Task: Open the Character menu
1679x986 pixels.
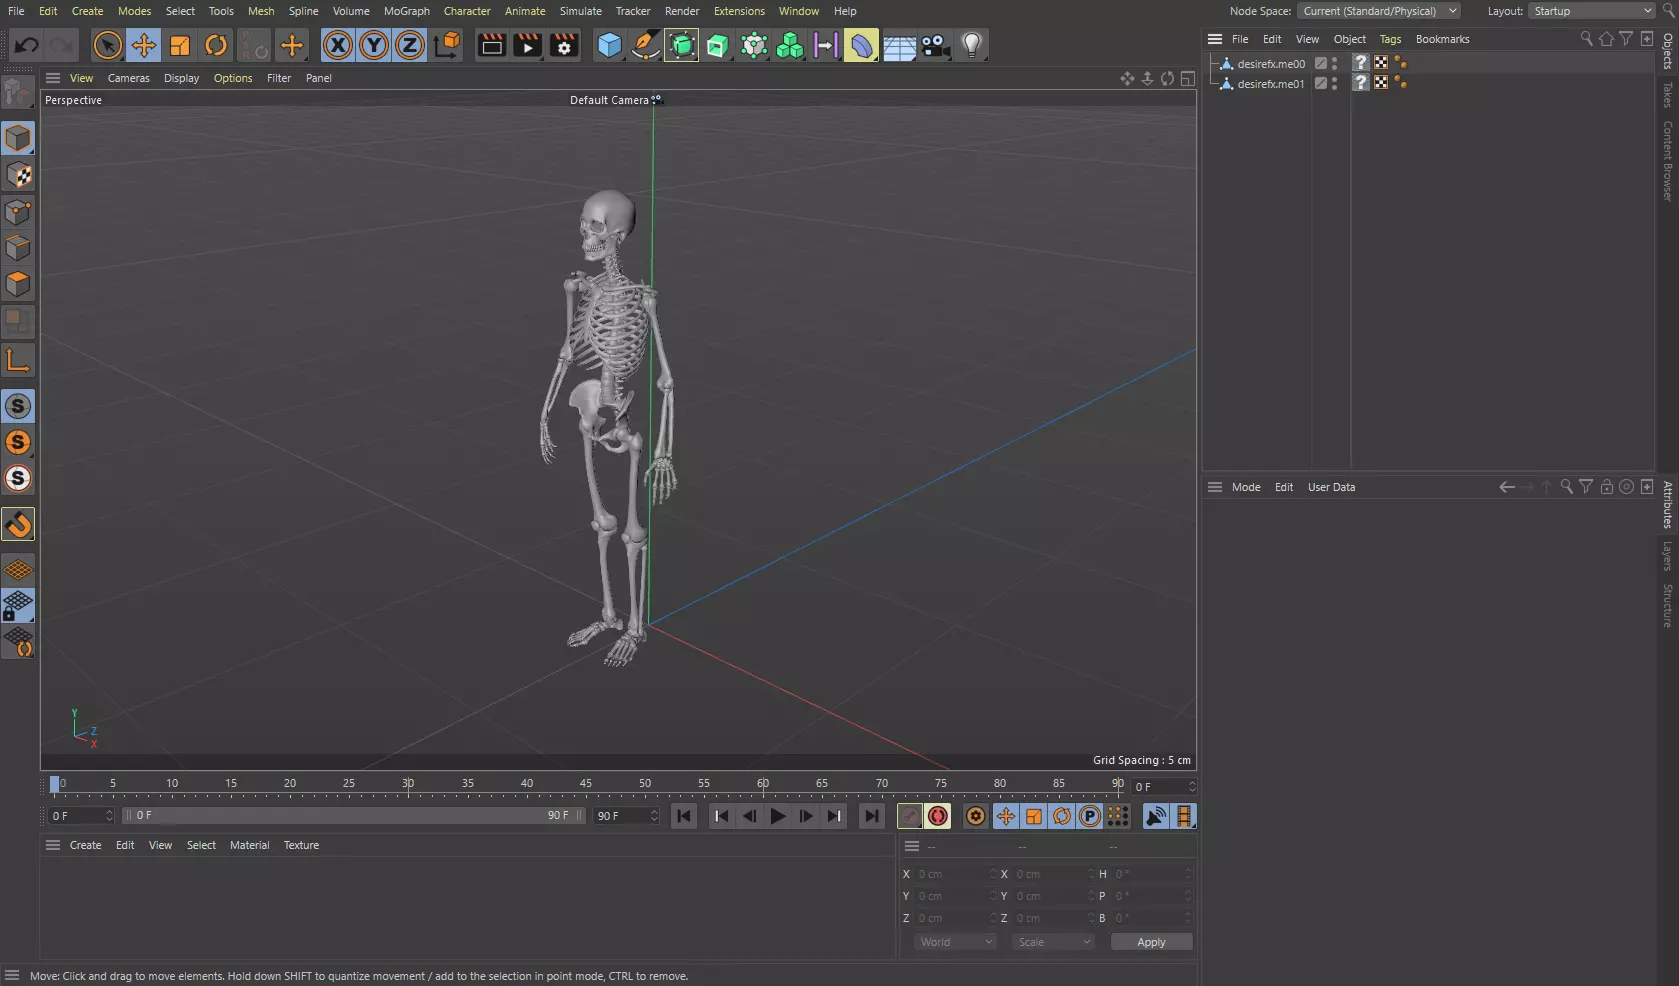Action: point(467,11)
